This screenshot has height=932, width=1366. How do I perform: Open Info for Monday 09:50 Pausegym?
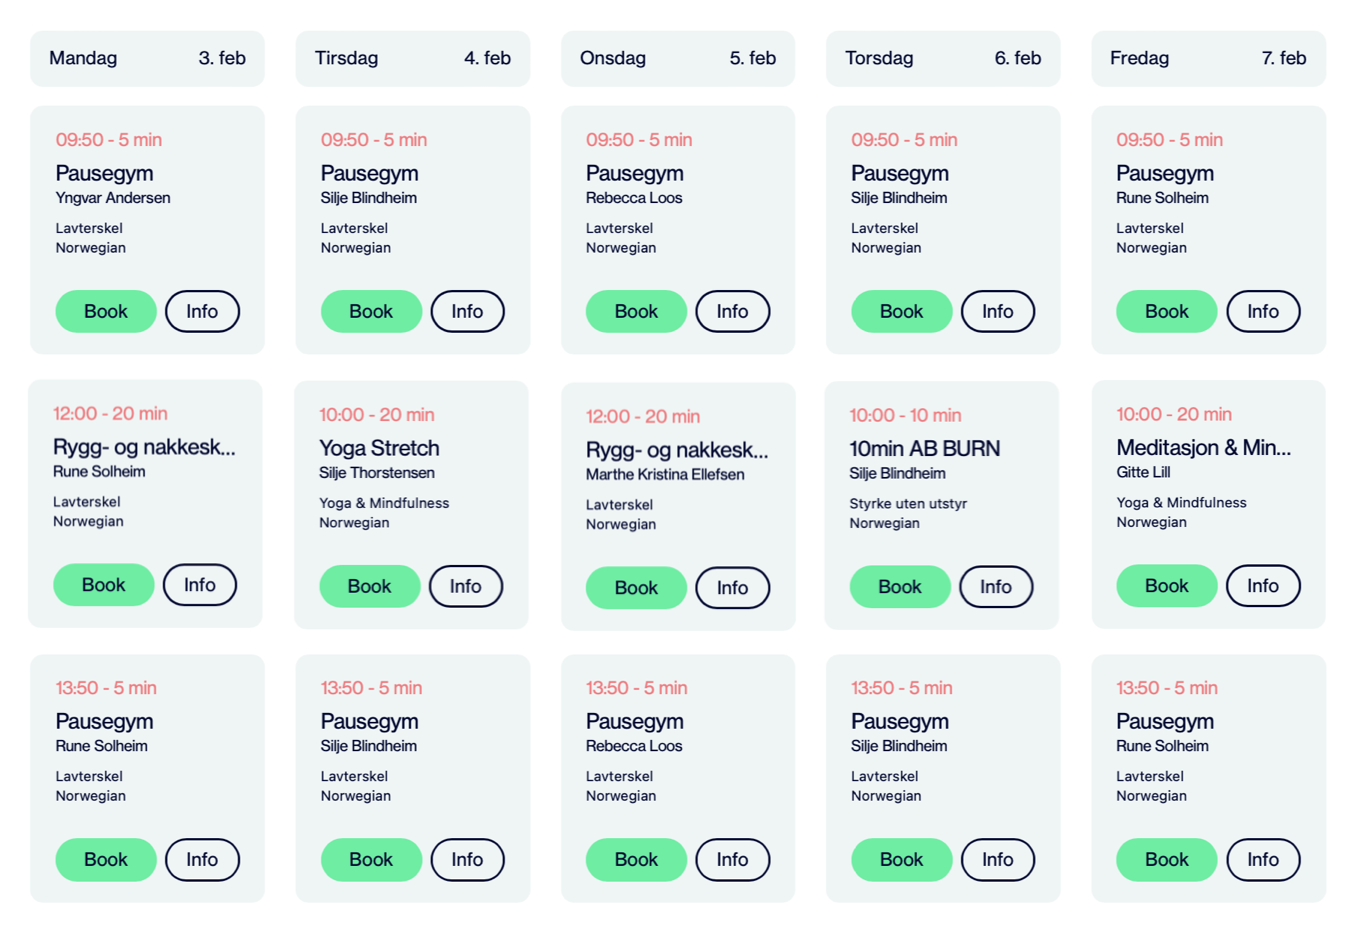(x=202, y=311)
